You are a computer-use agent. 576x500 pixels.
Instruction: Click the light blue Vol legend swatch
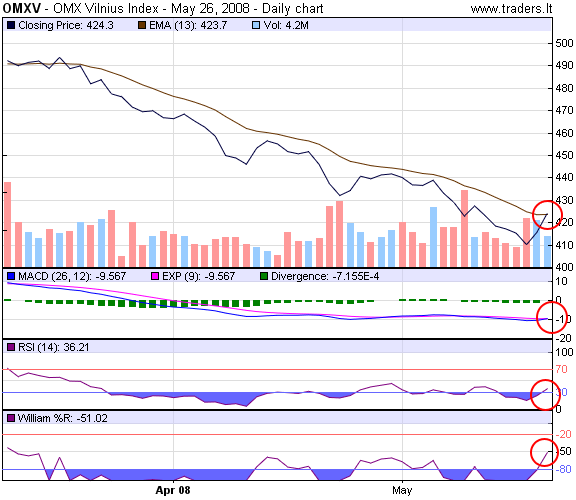click(x=256, y=25)
